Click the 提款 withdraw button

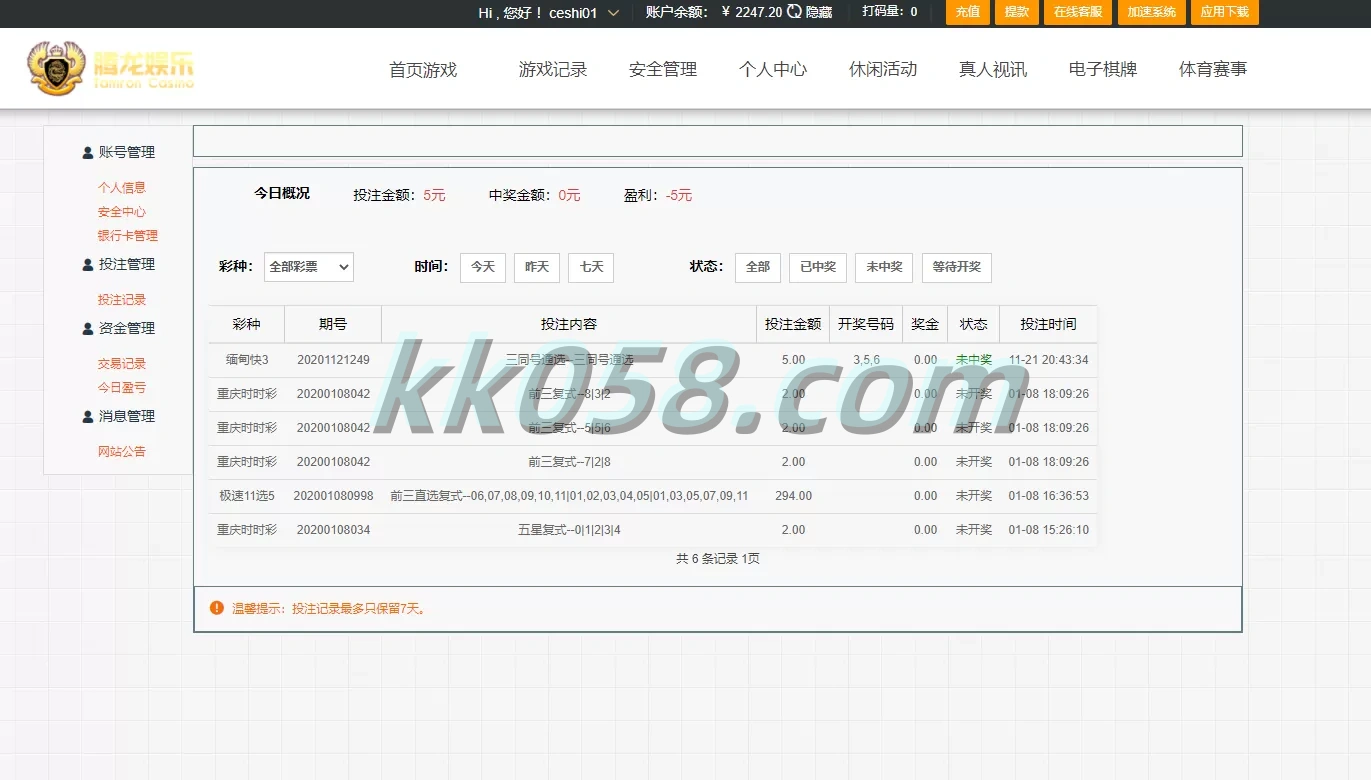pos(1017,12)
